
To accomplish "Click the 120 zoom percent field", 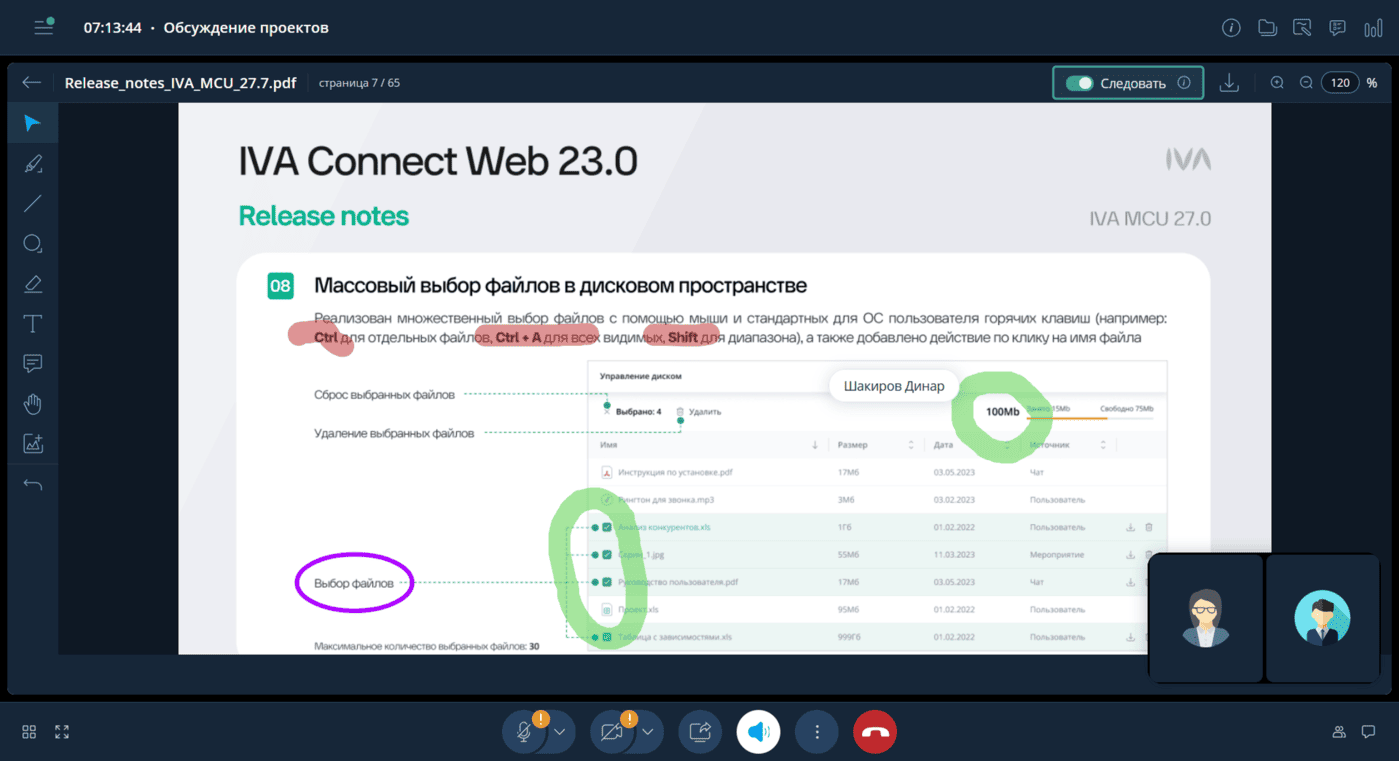I will coord(1340,83).
